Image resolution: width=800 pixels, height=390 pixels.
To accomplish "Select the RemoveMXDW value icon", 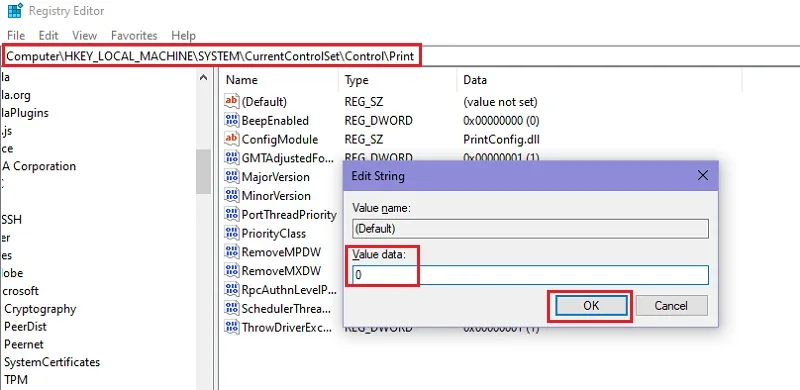I will tap(232, 271).
